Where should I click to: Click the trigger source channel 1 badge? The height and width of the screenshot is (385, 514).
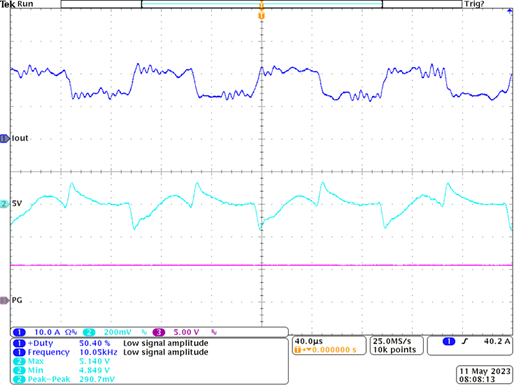(x=449, y=341)
